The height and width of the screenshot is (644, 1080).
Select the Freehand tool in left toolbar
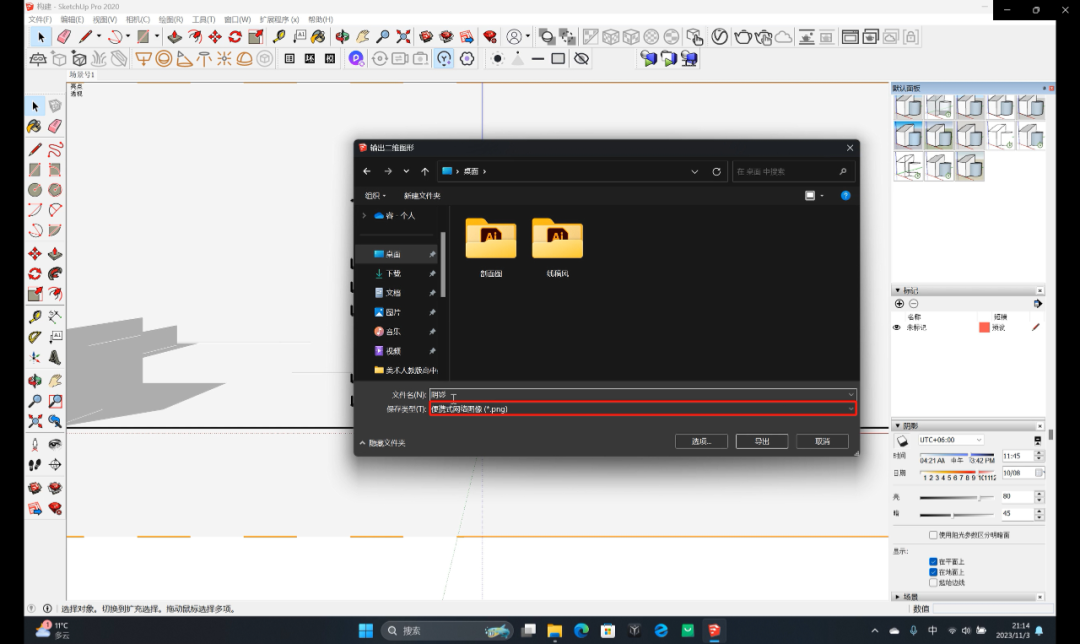pyautogui.click(x=55, y=149)
